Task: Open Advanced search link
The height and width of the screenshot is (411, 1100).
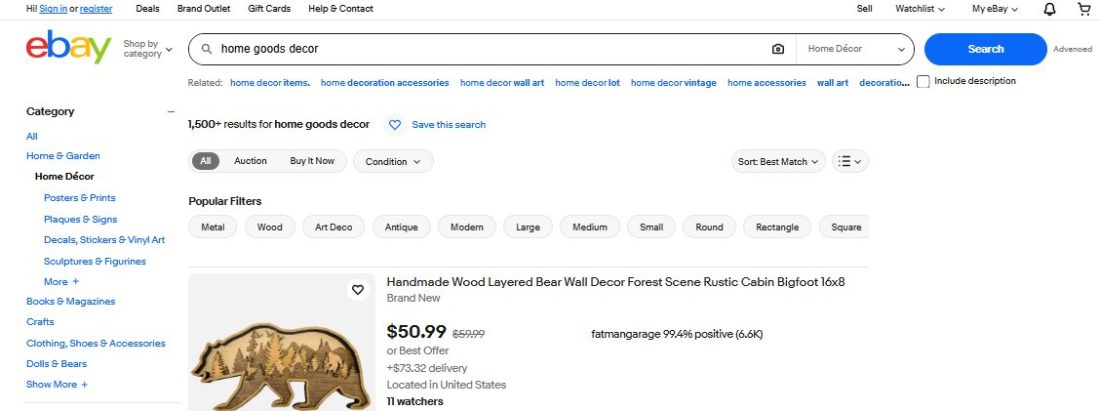Action: click(1073, 49)
